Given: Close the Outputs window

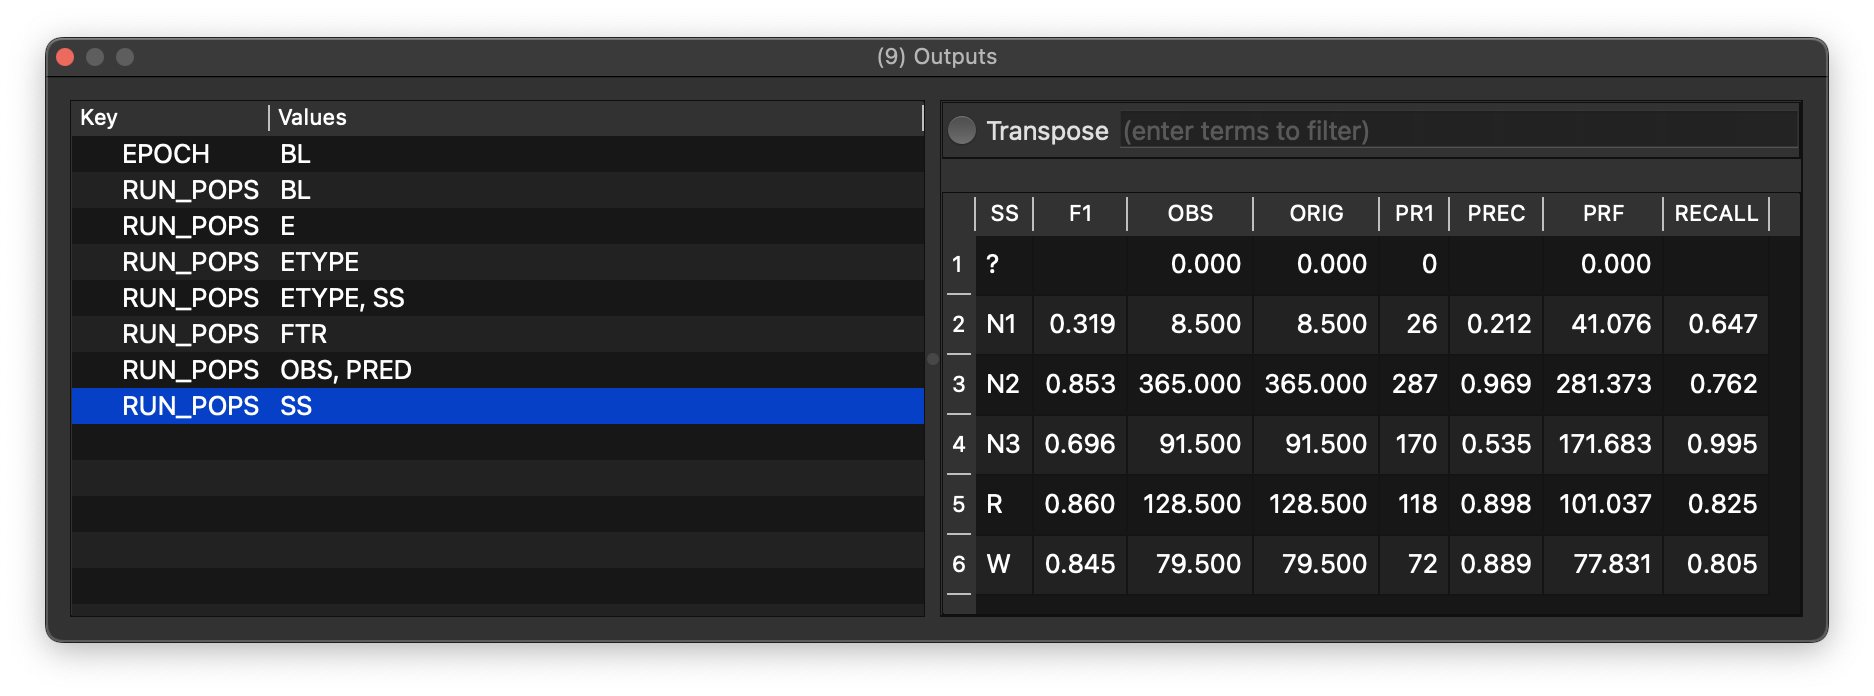Looking at the screenshot, I should click(x=66, y=57).
